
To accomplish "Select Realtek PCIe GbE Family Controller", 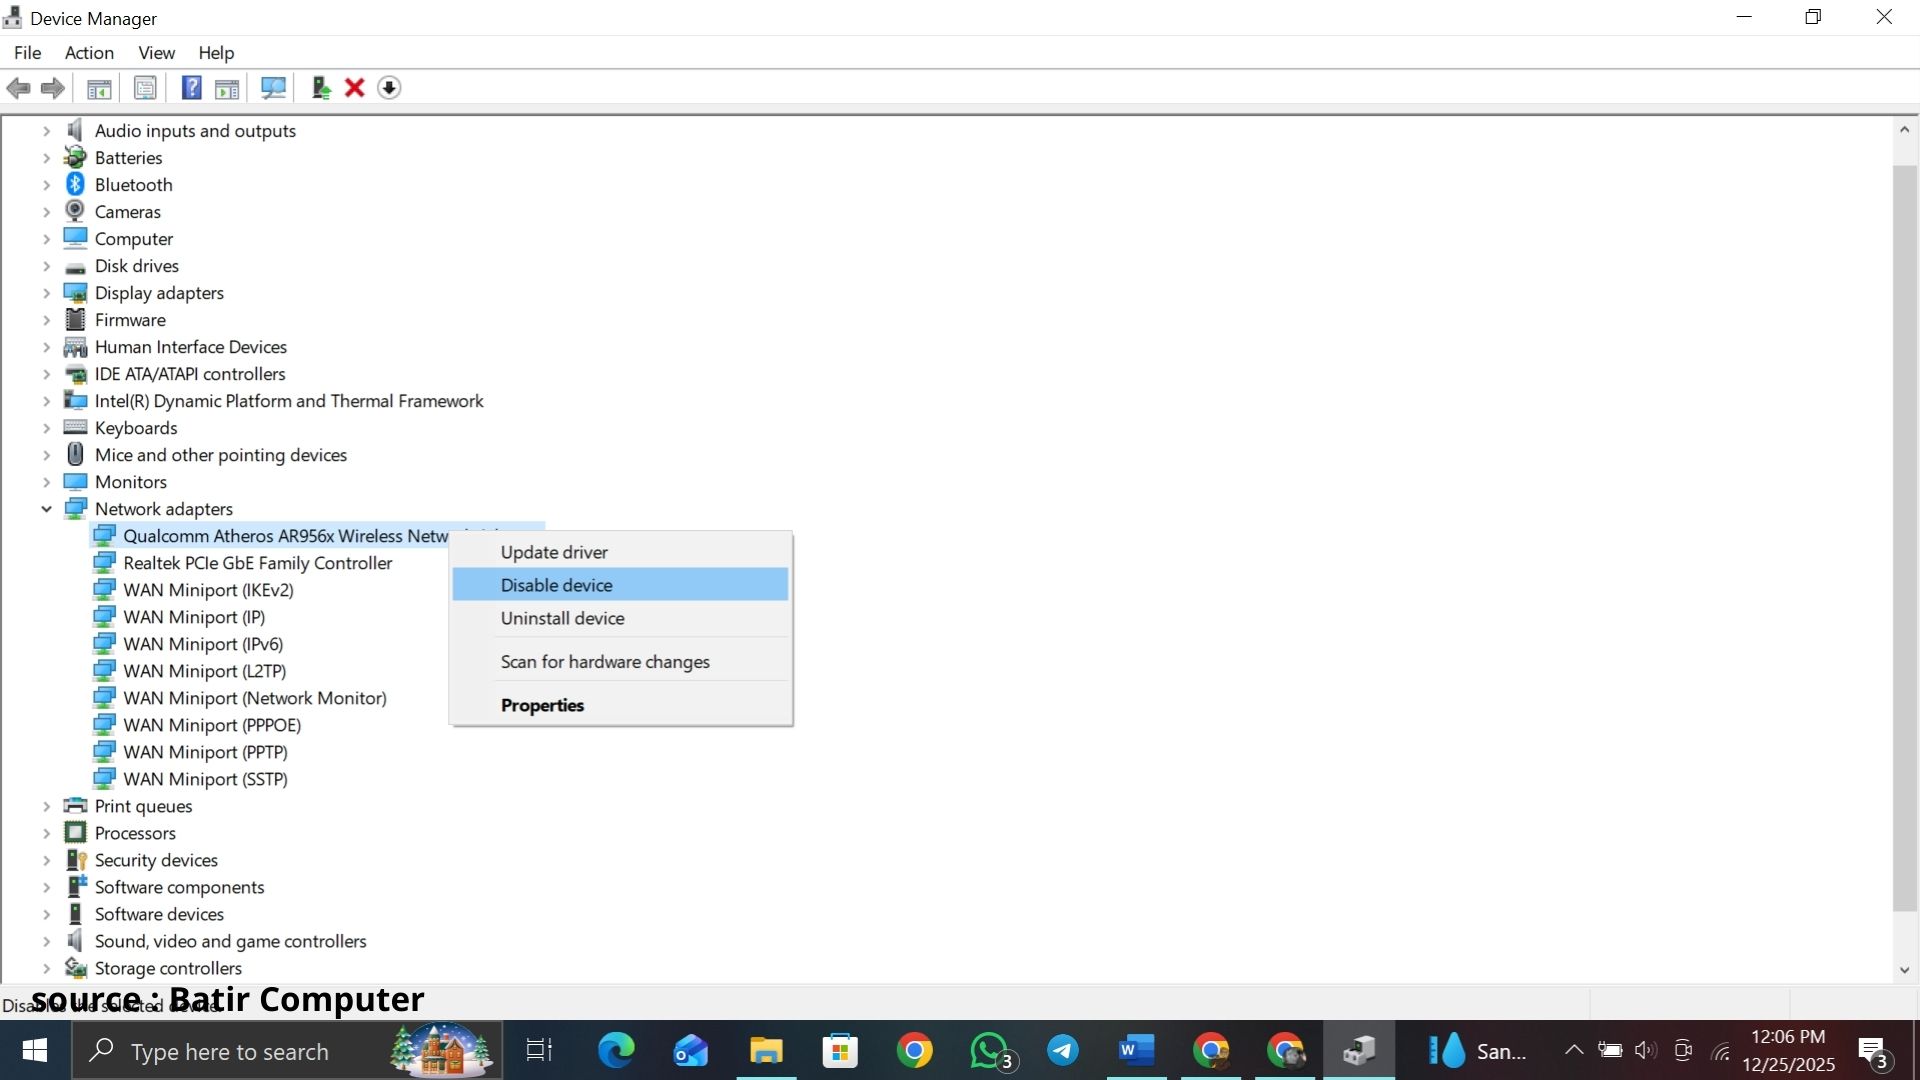I will tap(257, 563).
